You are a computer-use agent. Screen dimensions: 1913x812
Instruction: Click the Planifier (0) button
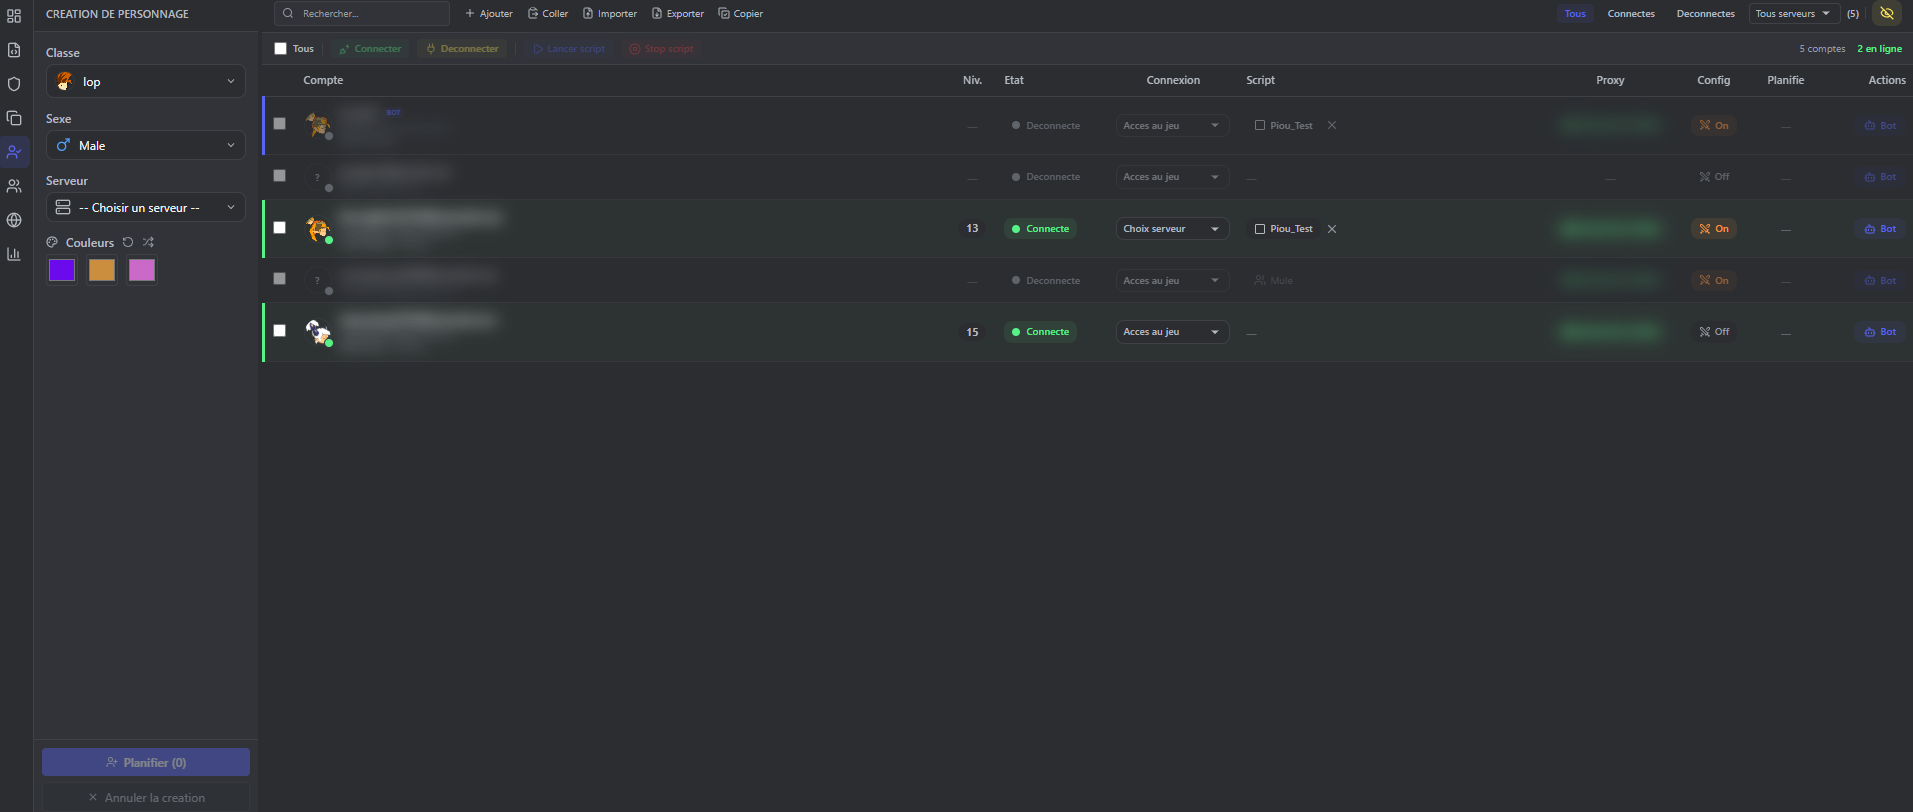coord(146,762)
